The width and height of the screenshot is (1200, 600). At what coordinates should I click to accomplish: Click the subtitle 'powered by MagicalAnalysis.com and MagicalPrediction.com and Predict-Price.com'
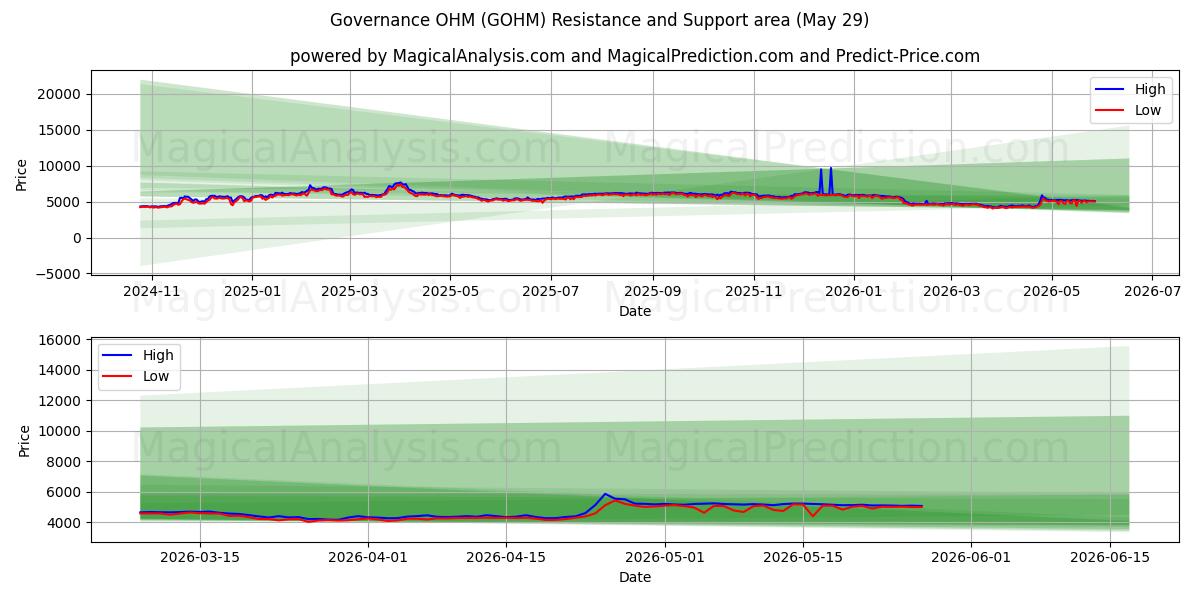[x=635, y=56]
